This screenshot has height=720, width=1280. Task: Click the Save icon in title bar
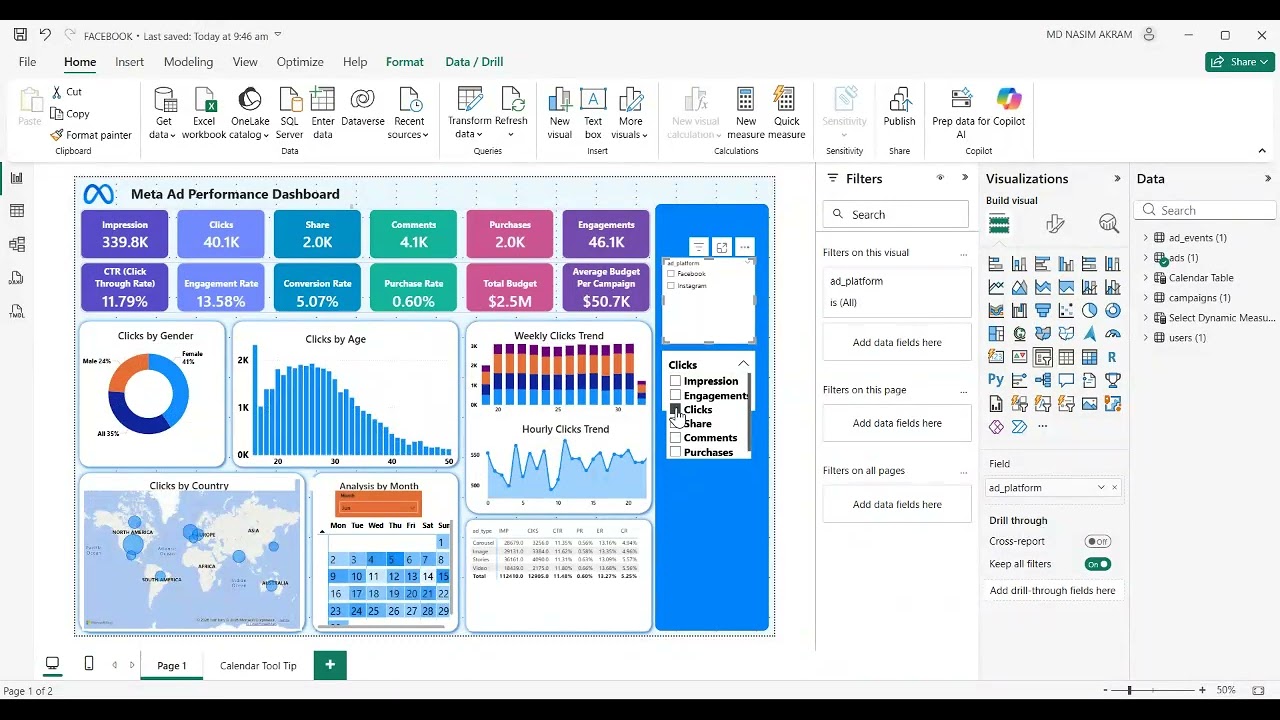[x=20, y=35]
